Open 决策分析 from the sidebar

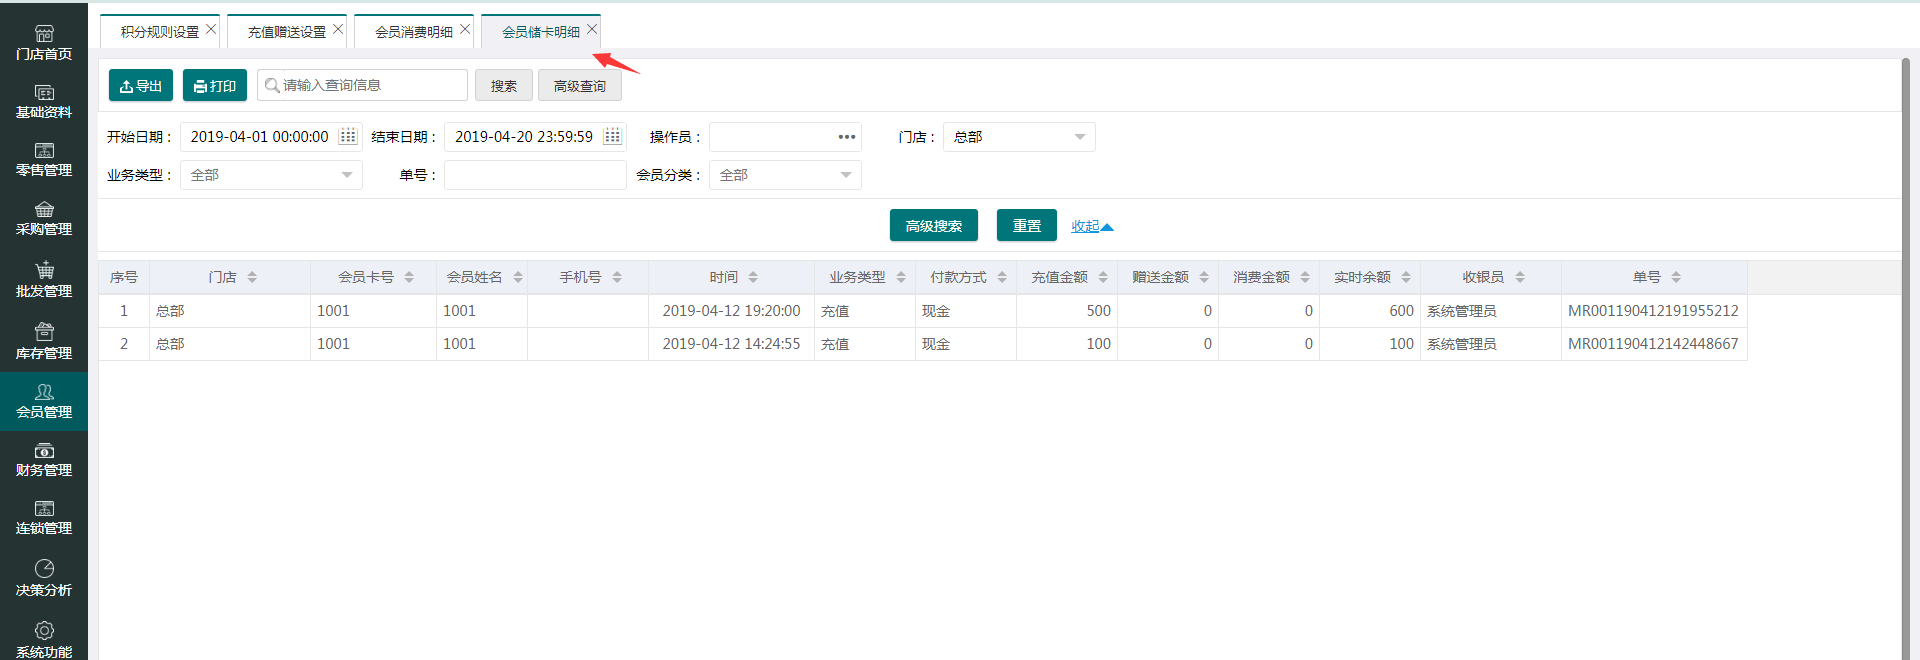tap(44, 578)
